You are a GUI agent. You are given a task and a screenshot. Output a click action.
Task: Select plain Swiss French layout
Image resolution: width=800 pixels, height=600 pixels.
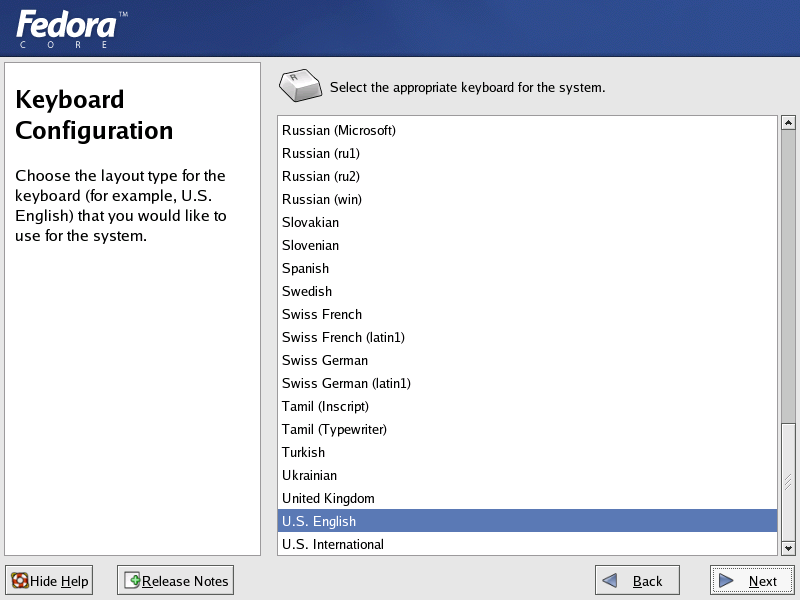[527, 314]
